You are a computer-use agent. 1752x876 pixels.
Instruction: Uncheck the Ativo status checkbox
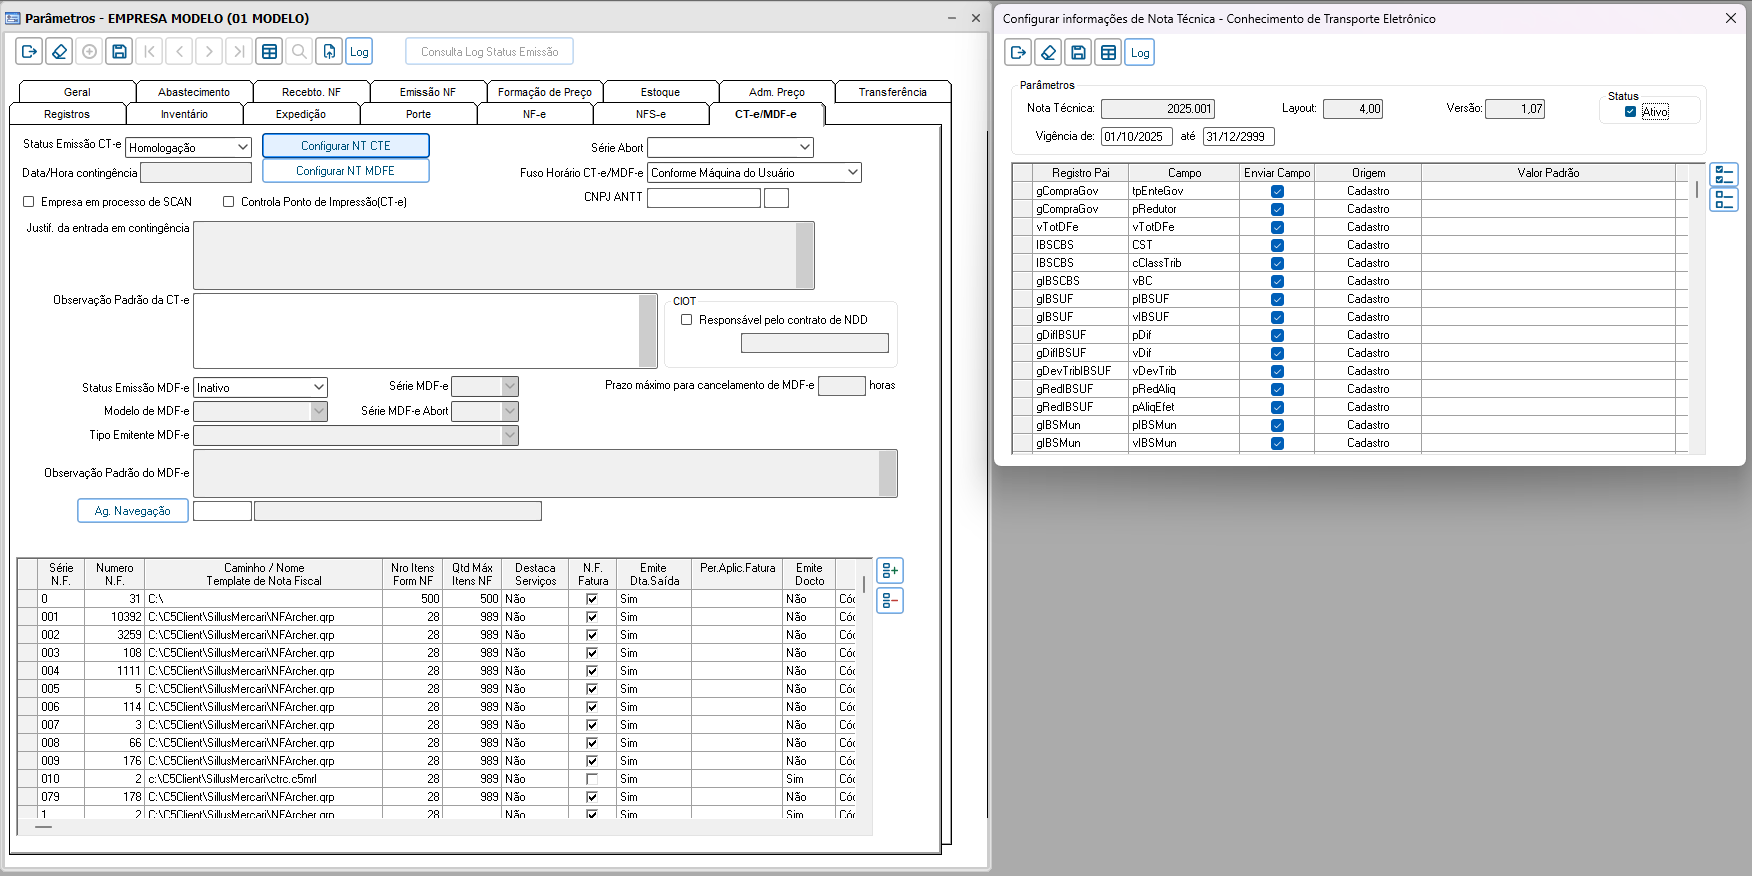click(x=1630, y=112)
